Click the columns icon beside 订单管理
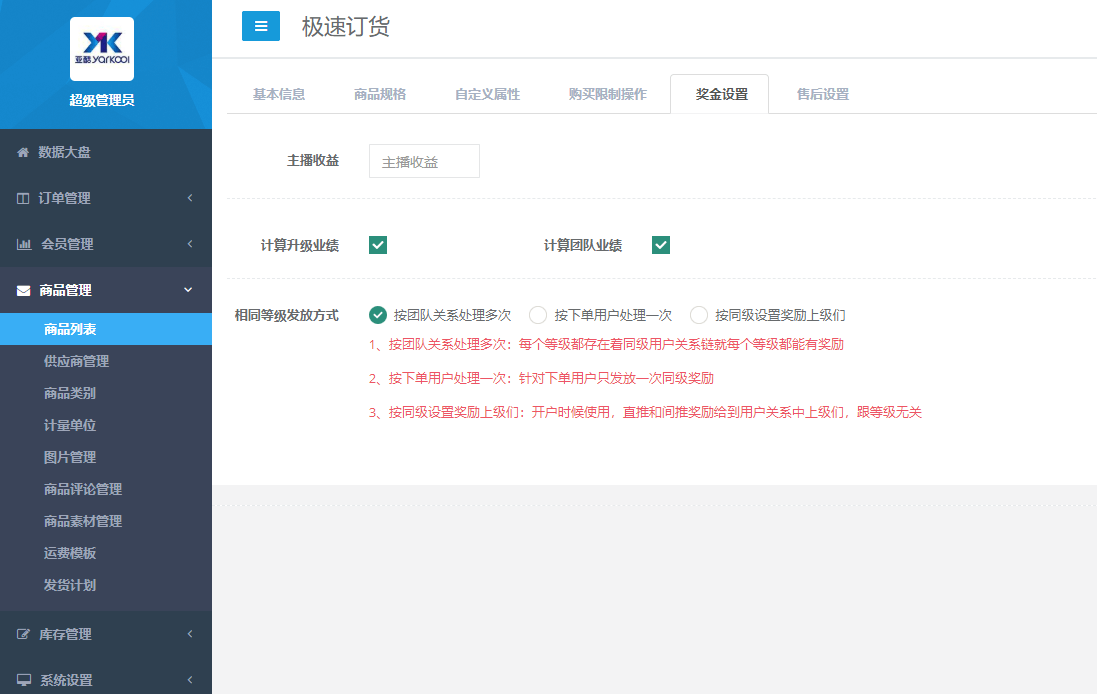 coord(23,198)
